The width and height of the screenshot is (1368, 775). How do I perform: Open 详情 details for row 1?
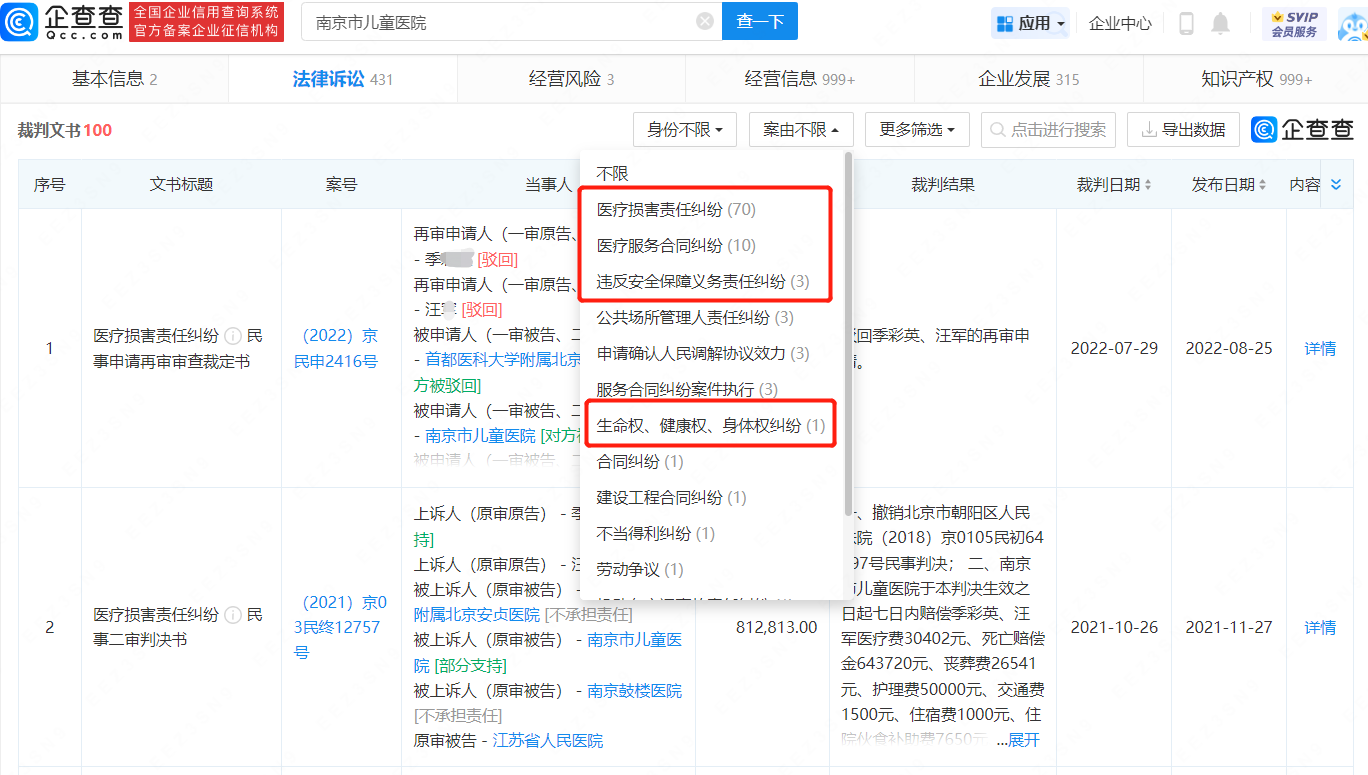(1320, 348)
